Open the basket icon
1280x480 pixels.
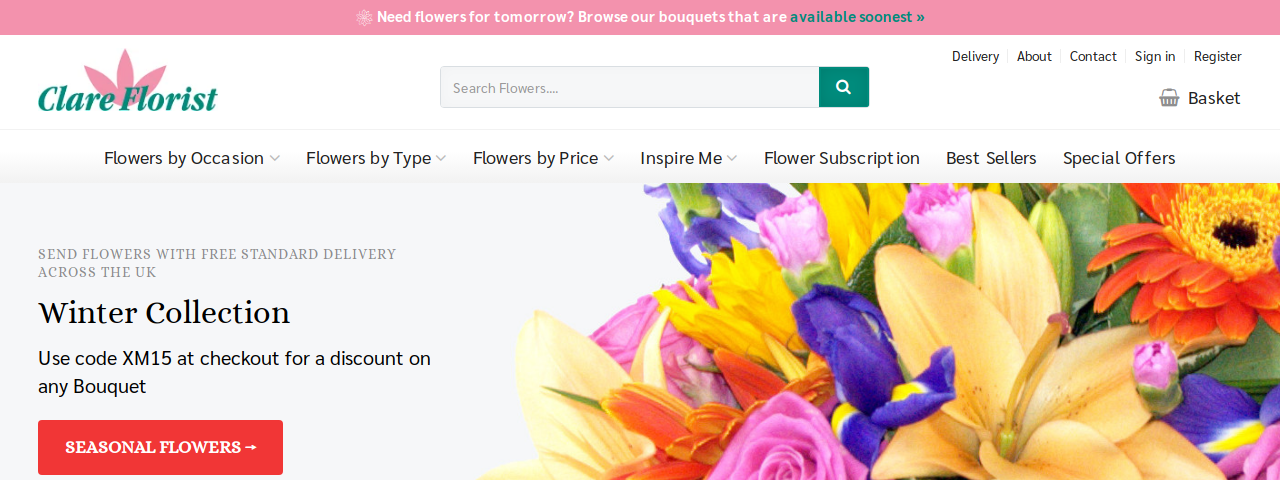1169,97
